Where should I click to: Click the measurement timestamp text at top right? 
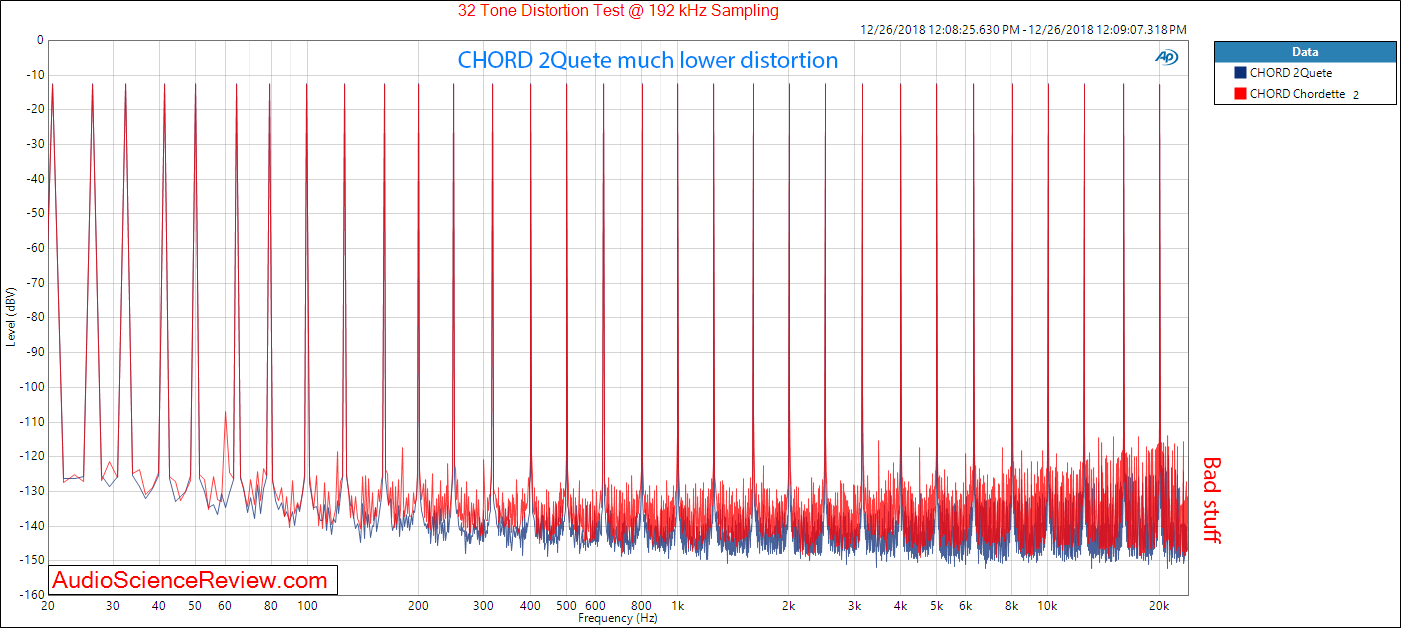pyautogui.click(x=1024, y=30)
